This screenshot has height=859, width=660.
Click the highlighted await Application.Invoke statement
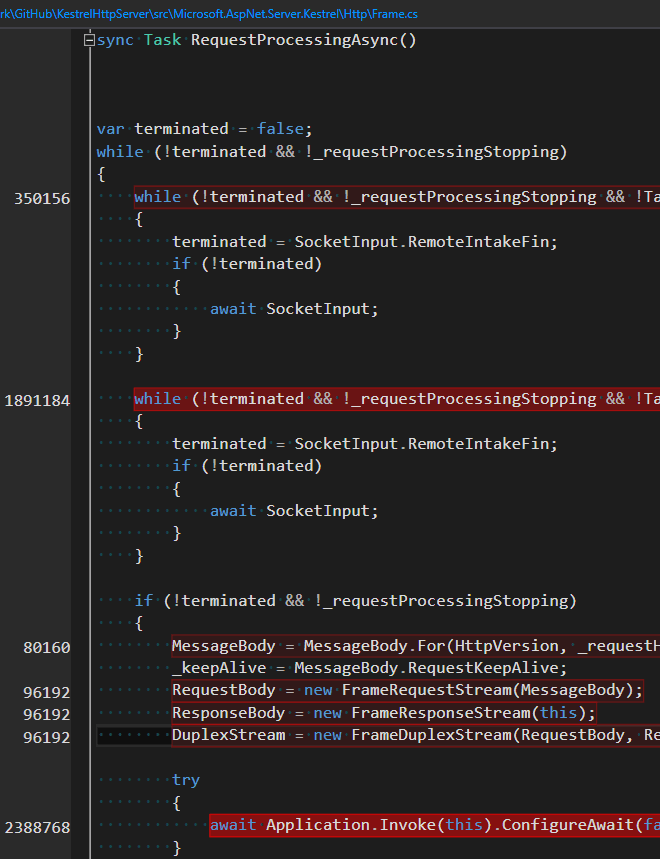[434, 825]
